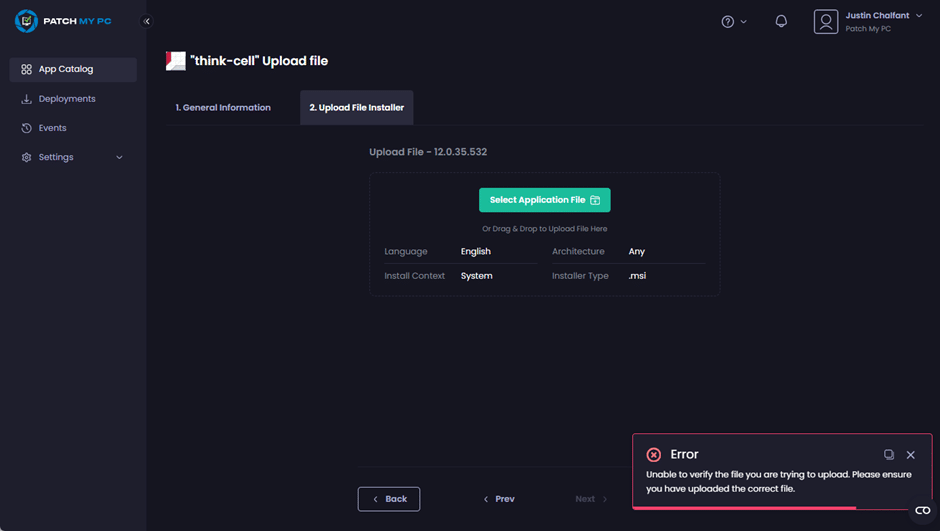Click the user profile avatar icon

click(x=825, y=21)
